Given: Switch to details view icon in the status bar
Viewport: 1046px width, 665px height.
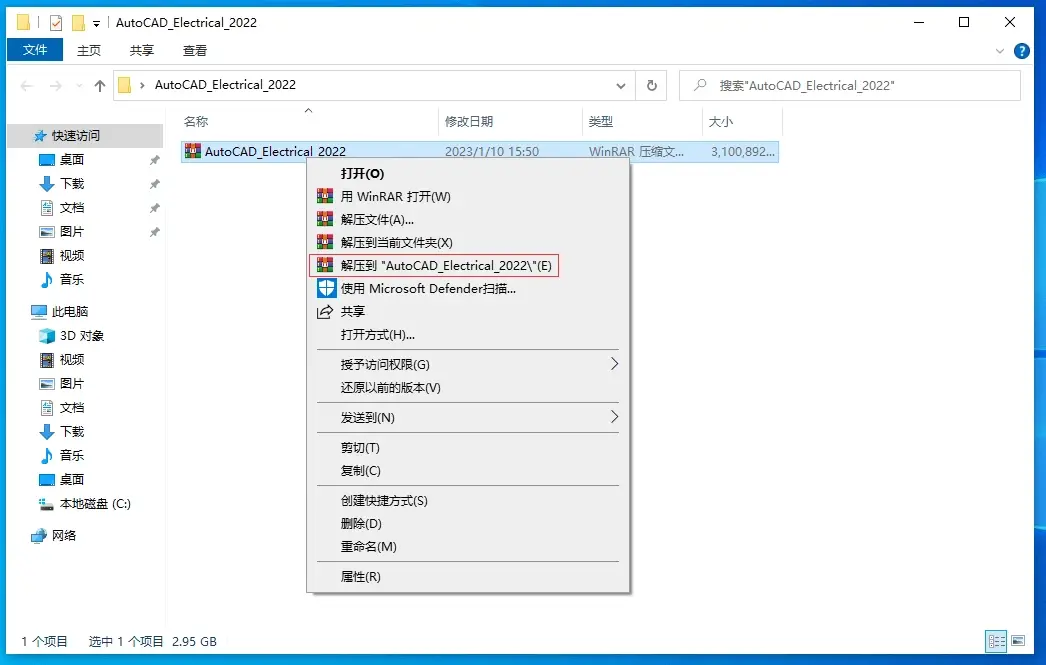Looking at the screenshot, I should pyautogui.click(x=997, y=642).
